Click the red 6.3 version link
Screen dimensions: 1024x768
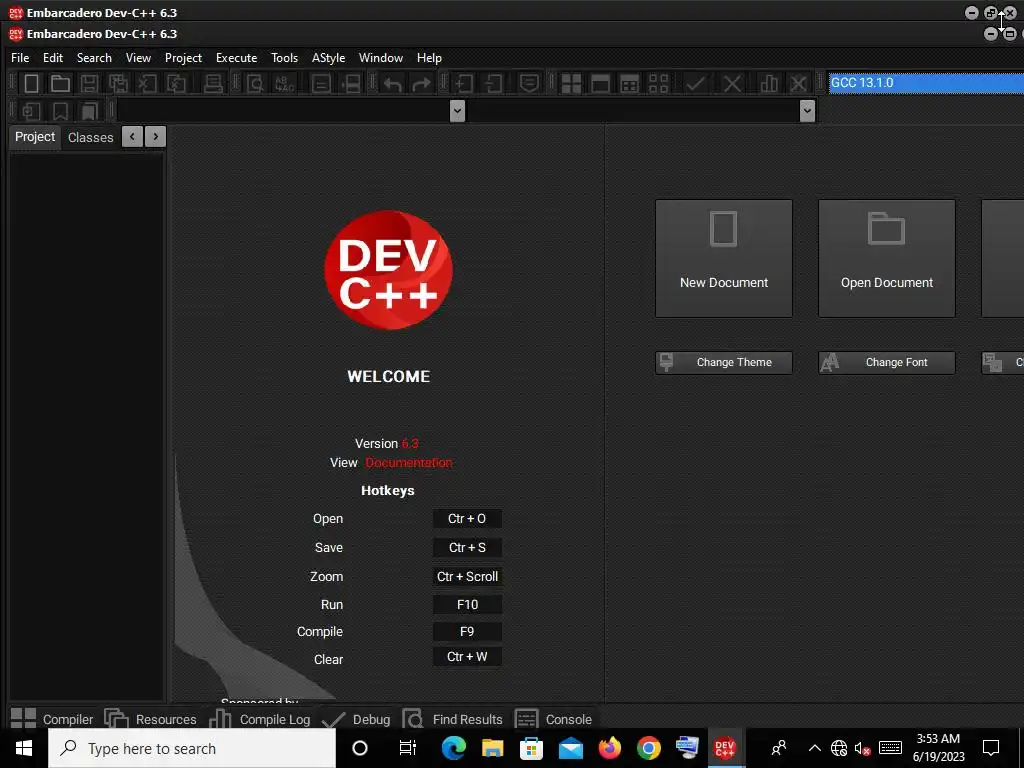coord(410,443)
